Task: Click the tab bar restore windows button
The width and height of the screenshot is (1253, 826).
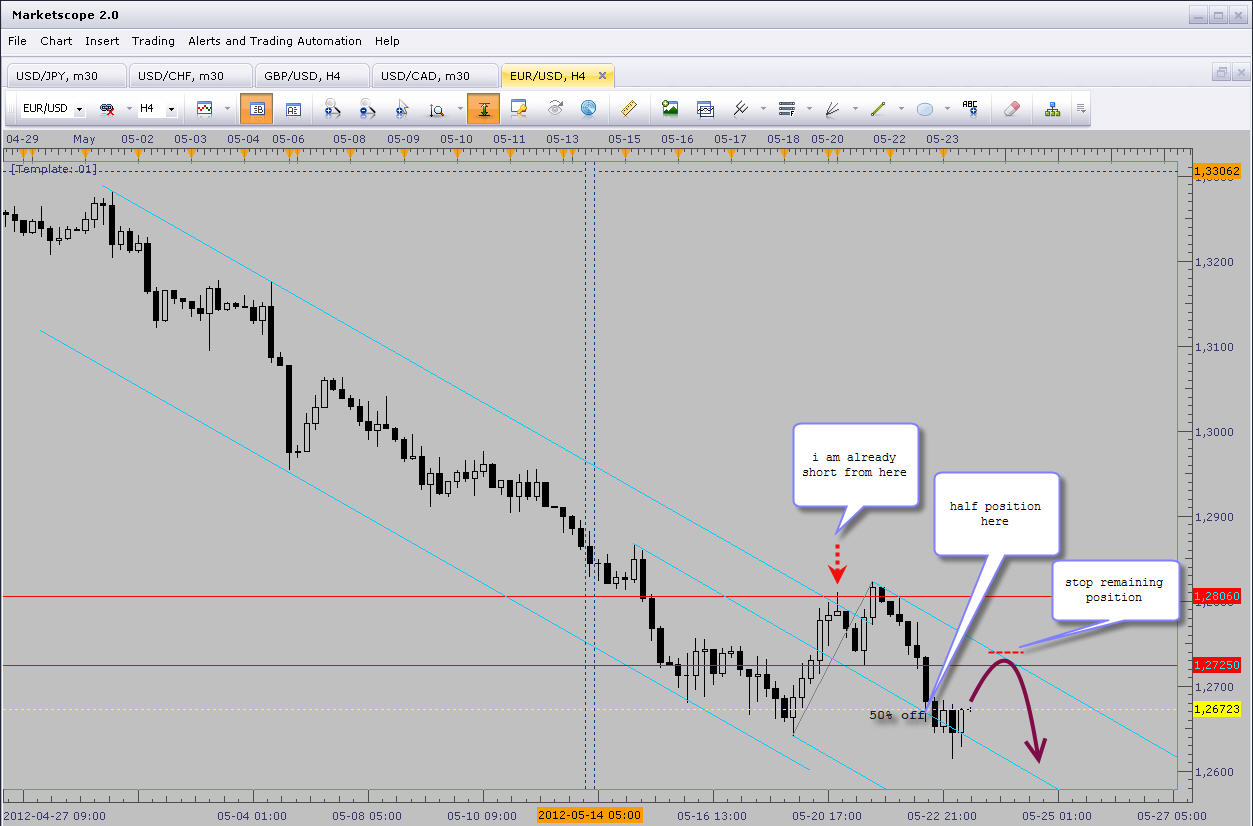Action: click(1221, 73)
